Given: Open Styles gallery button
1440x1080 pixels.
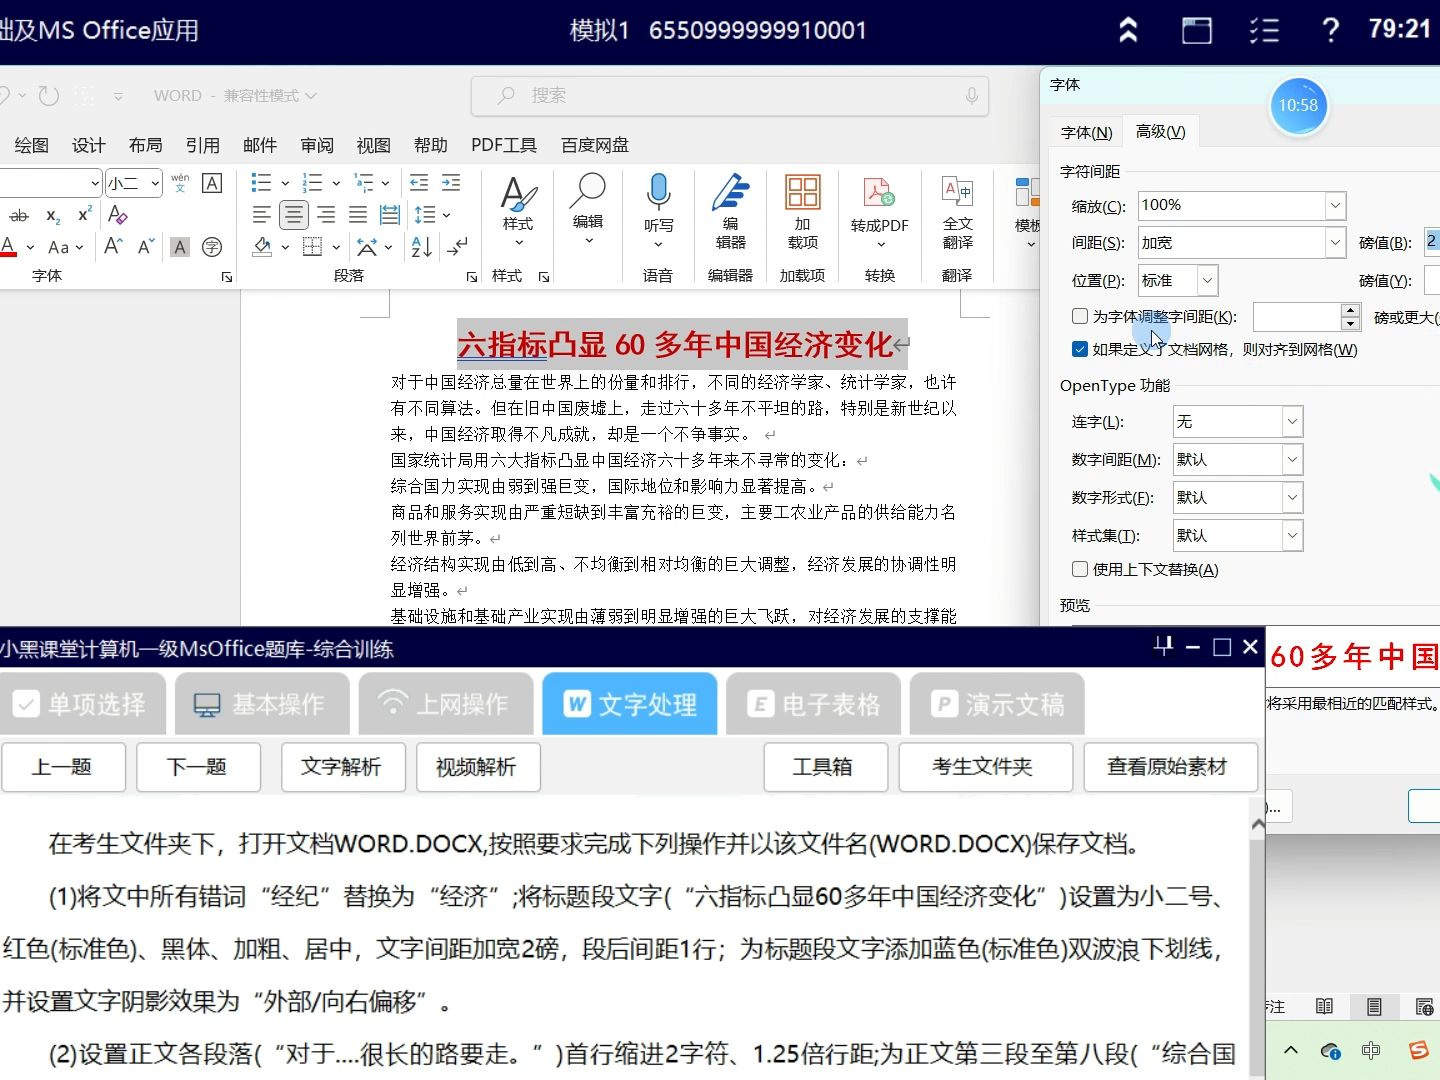Looking at the screenshot, I should (518, 212).
